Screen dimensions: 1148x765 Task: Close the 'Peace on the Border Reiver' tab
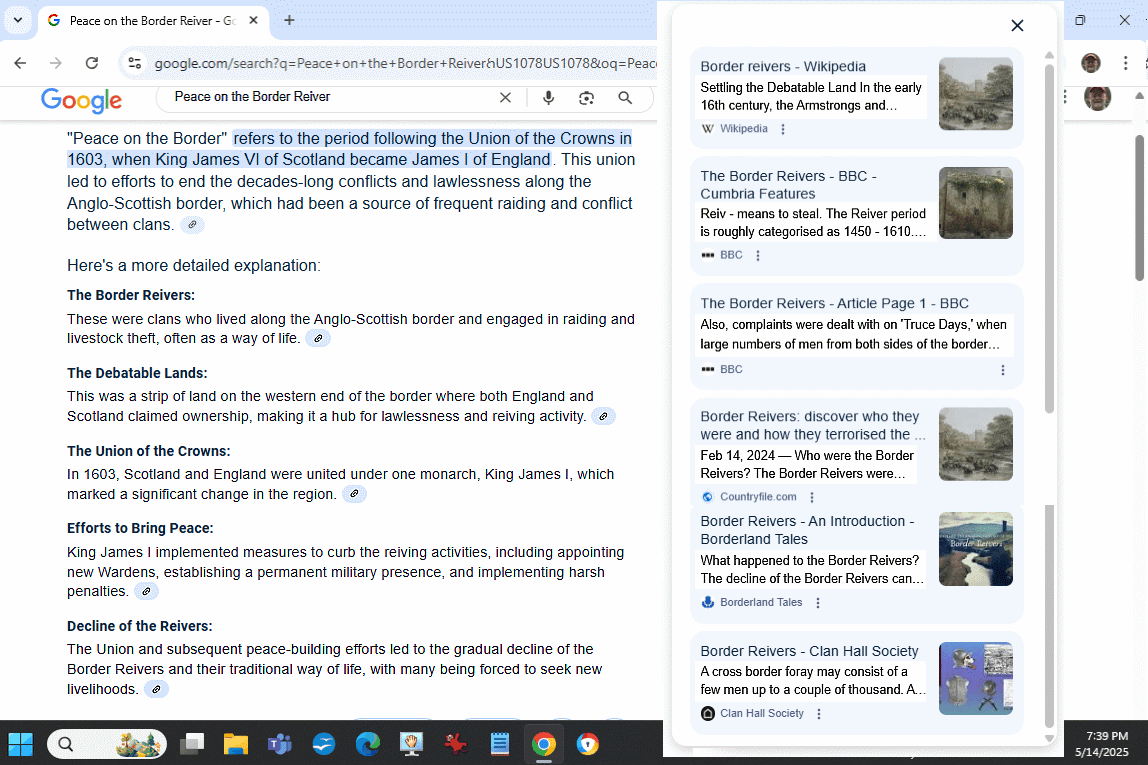click(253, 20)
